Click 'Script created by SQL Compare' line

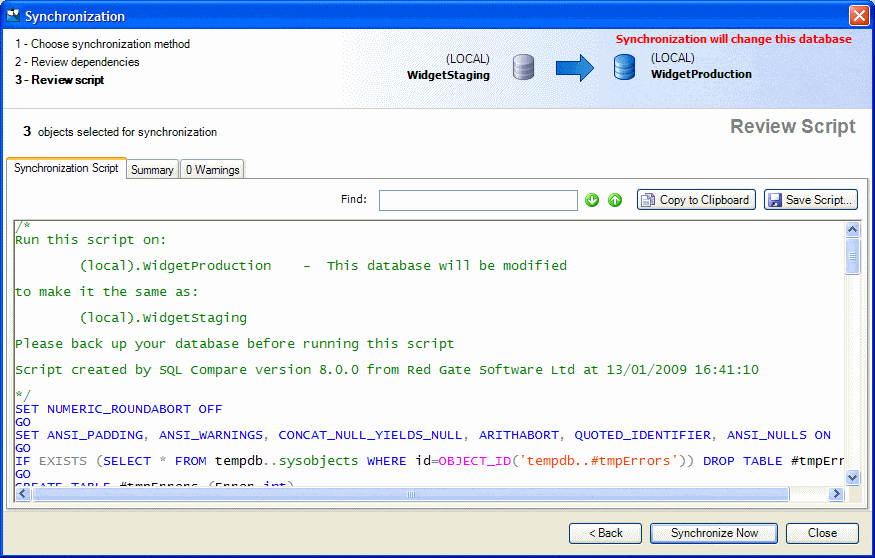[387, 370]
